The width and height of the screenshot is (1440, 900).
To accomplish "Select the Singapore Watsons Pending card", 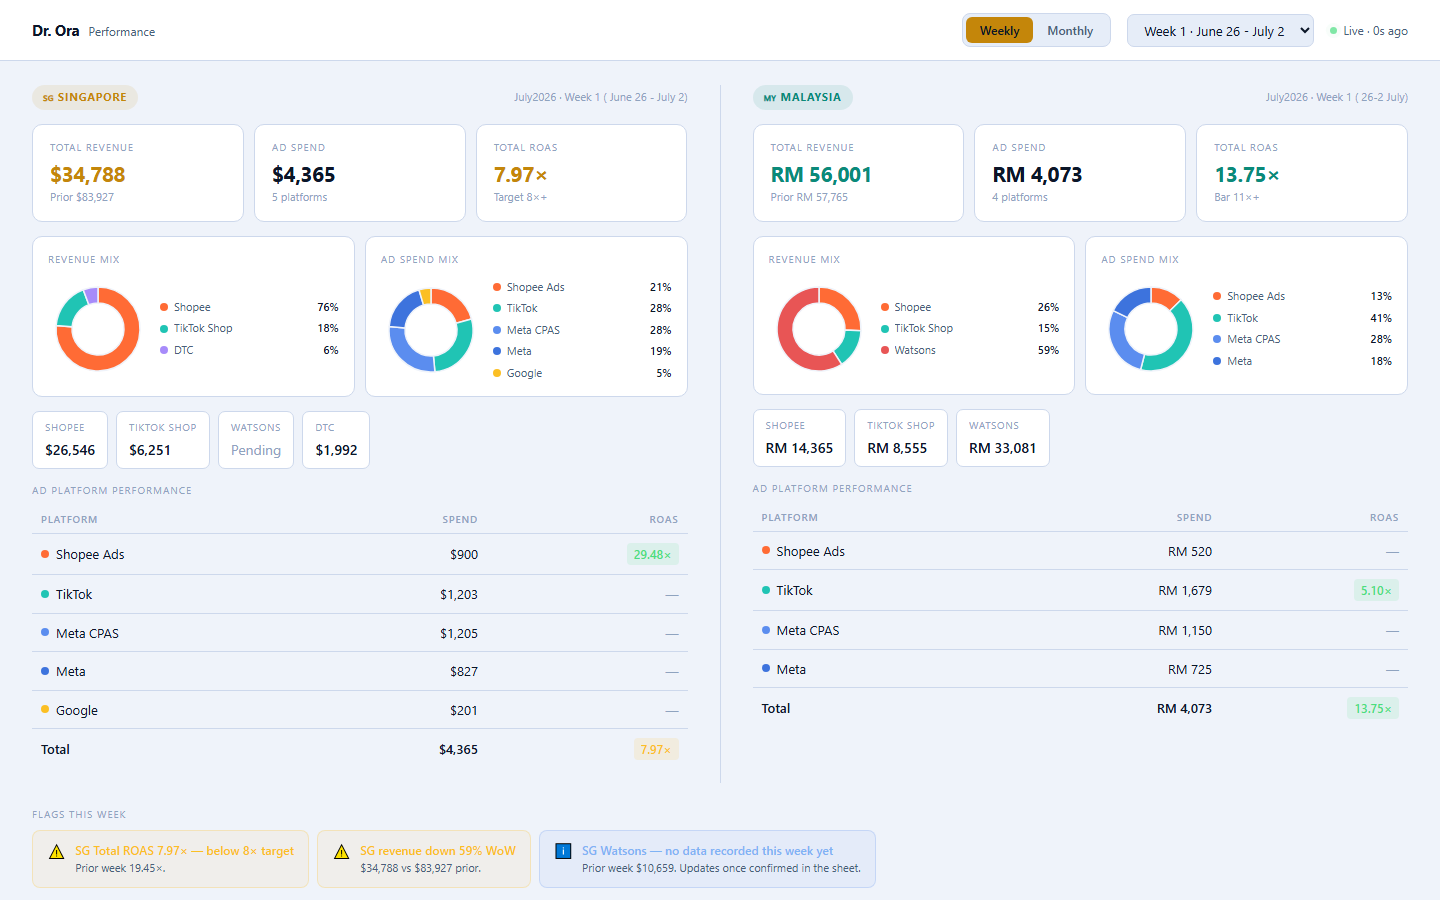I will [256, 440].
